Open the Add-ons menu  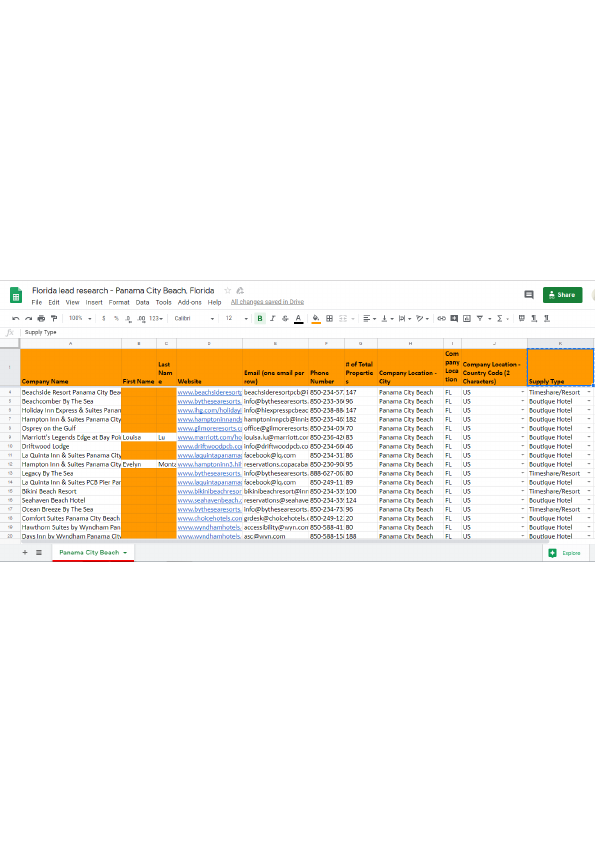click(190, 302)
